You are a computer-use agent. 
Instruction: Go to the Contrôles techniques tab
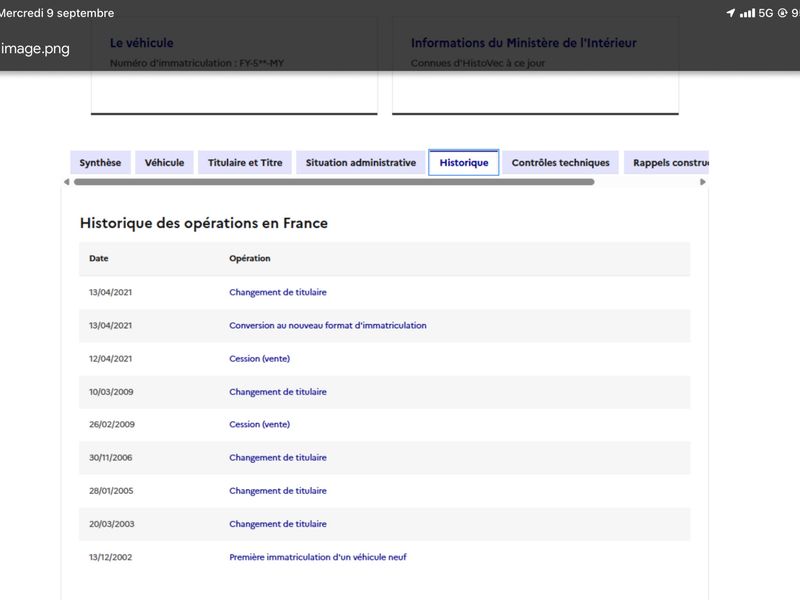[x=560, y=163]
